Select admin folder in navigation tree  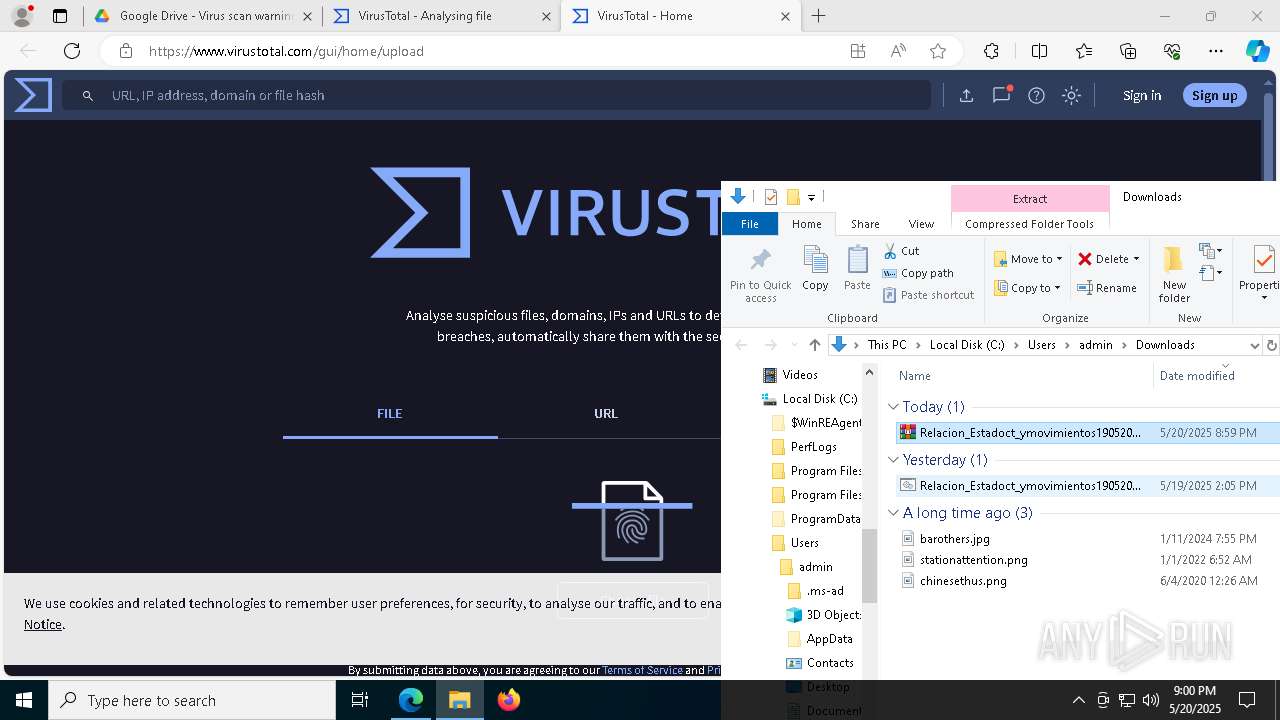pos(815,567)
